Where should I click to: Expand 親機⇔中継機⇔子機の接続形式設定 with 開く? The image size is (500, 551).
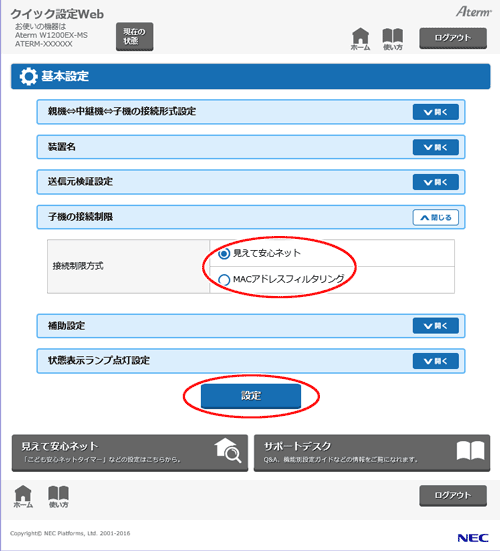coord(435,112)
